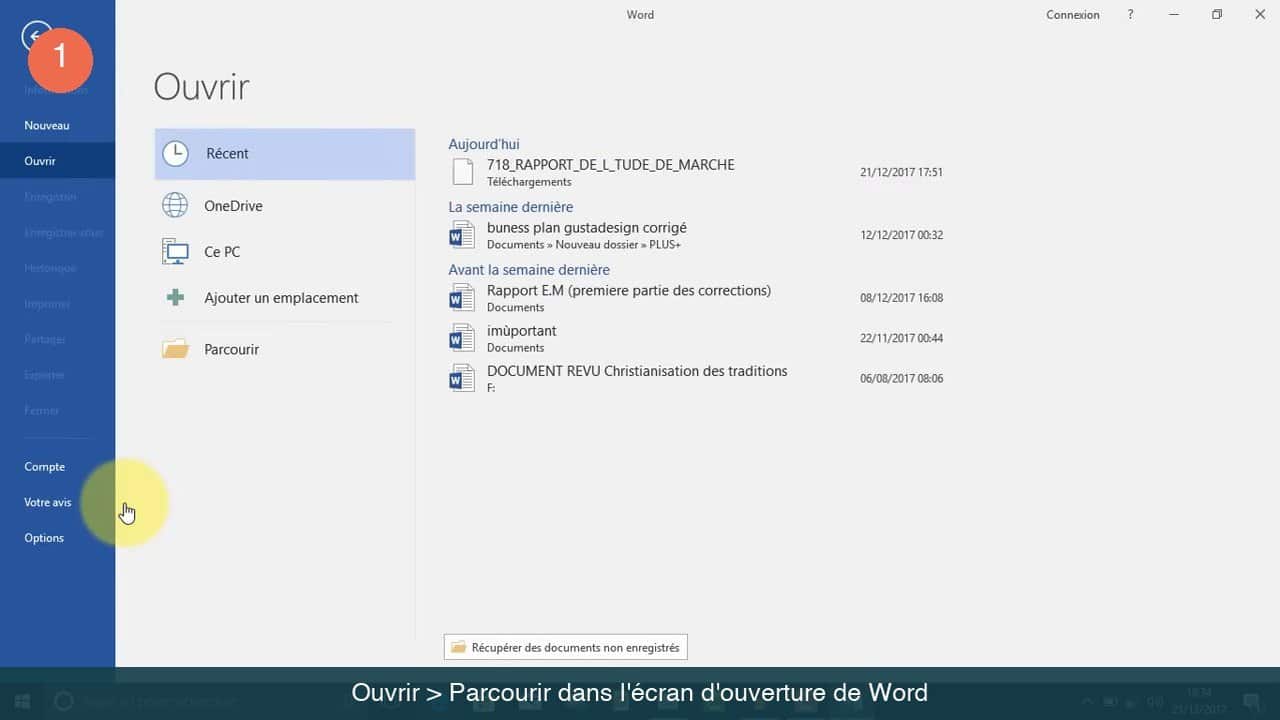Click Ajouter un emplacement

pos(285,298)
